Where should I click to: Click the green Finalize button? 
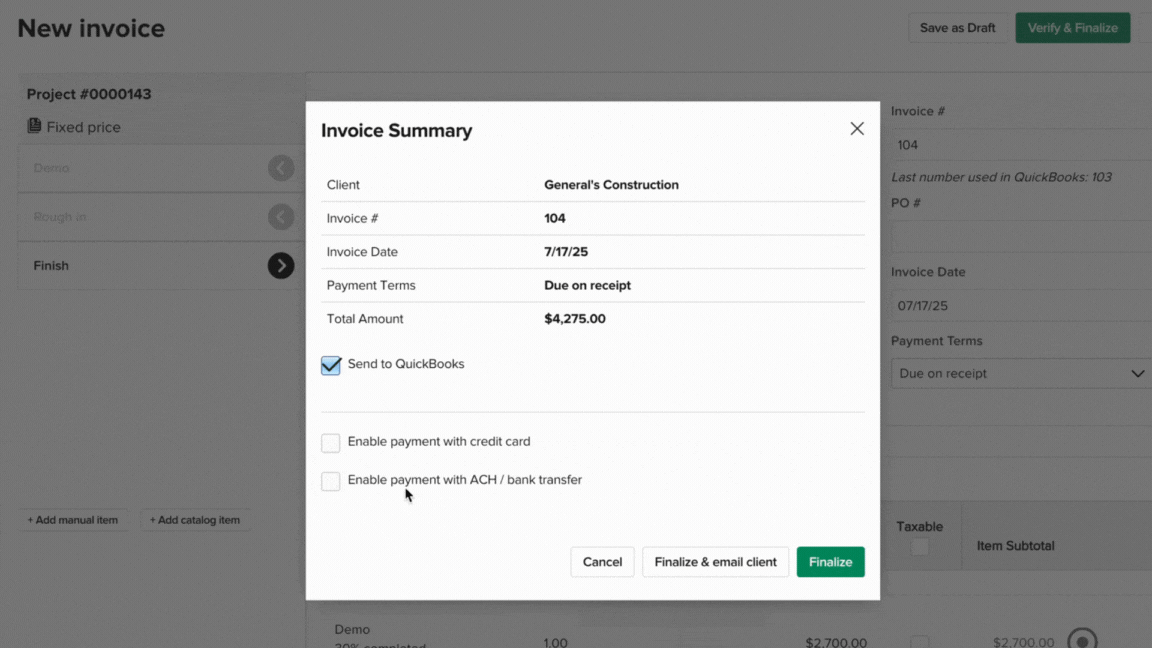pyautogui.click(x=830, y=561)
